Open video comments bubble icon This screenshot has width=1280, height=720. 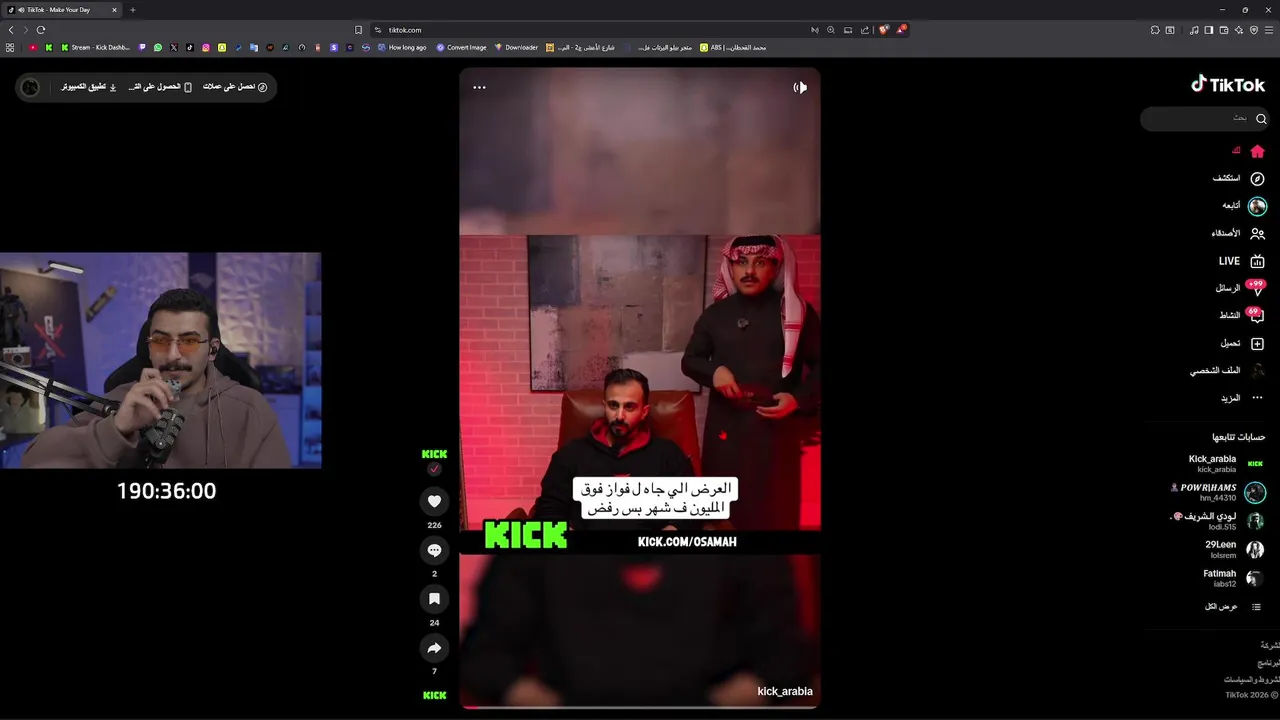434,550
